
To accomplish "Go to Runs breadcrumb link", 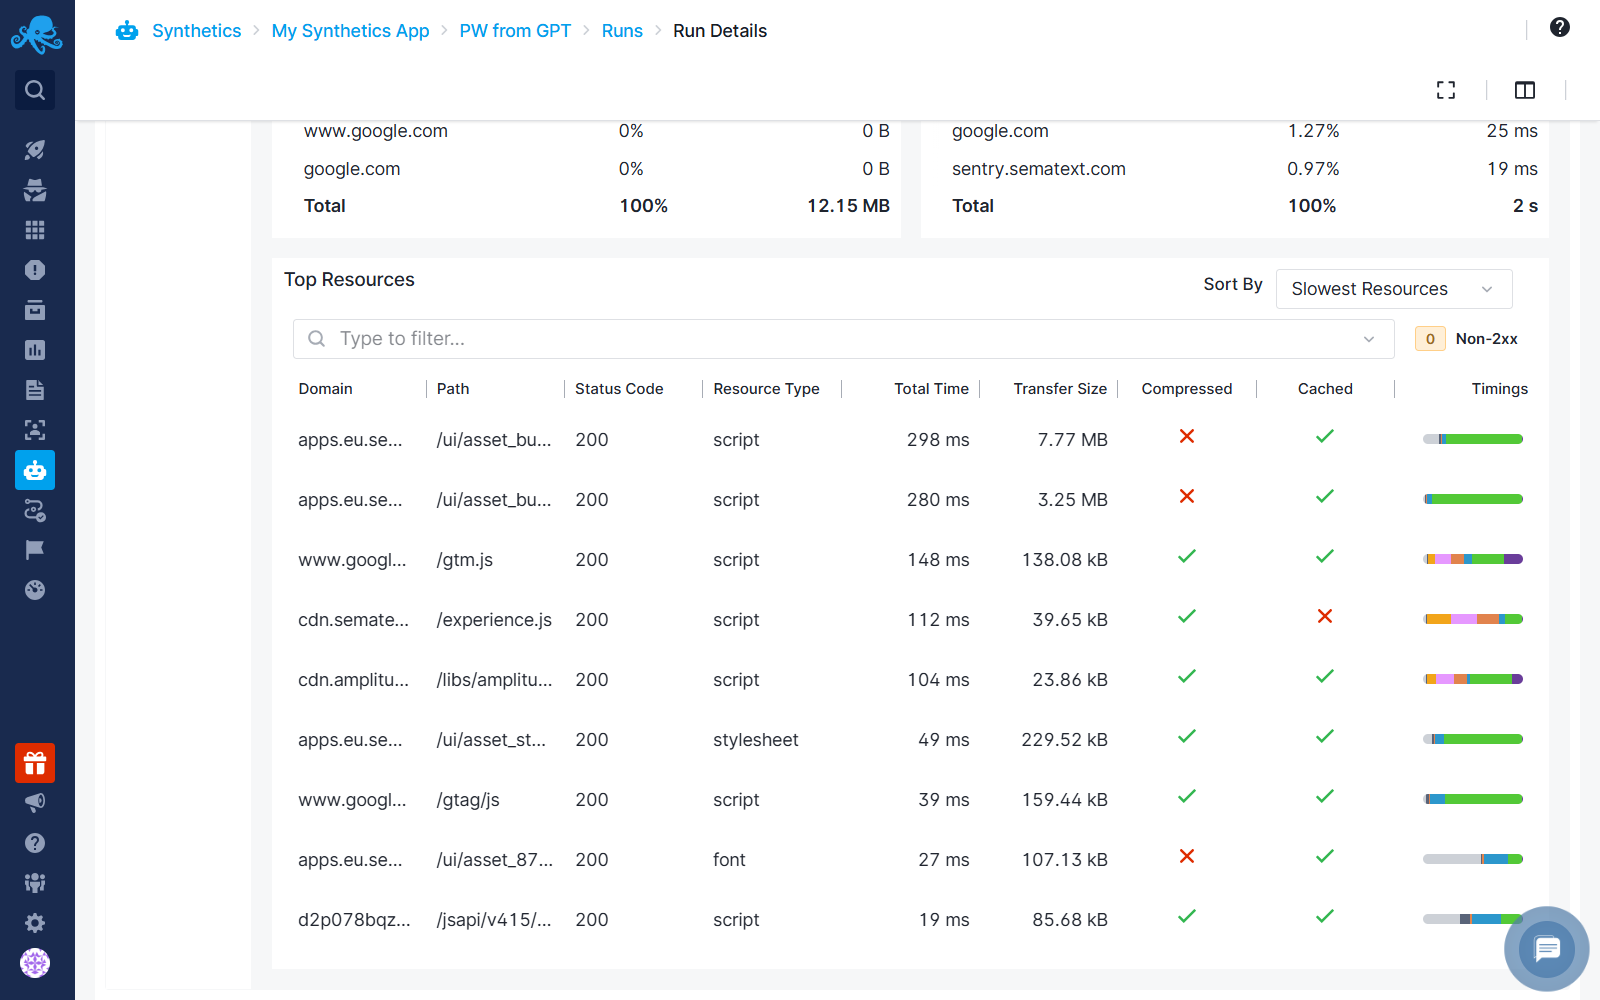I will [622, 31].
